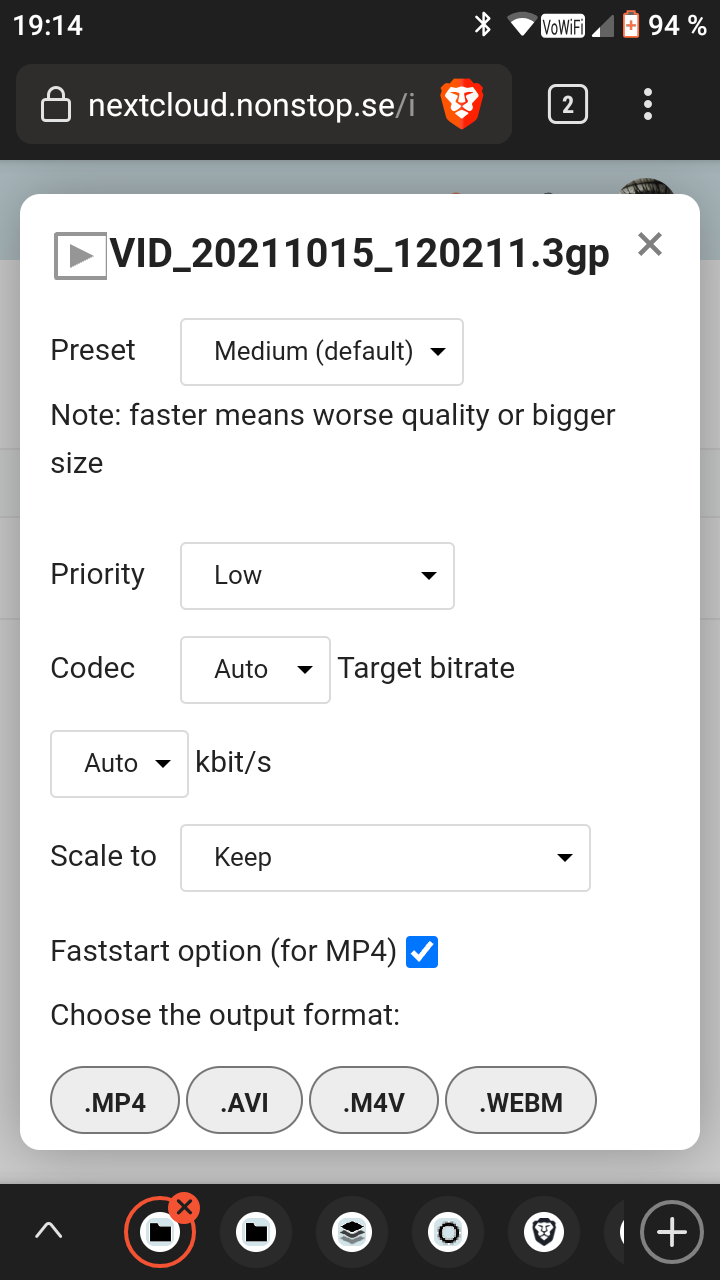Open Brave Shields lion icon in address bar

click(462, 104)
